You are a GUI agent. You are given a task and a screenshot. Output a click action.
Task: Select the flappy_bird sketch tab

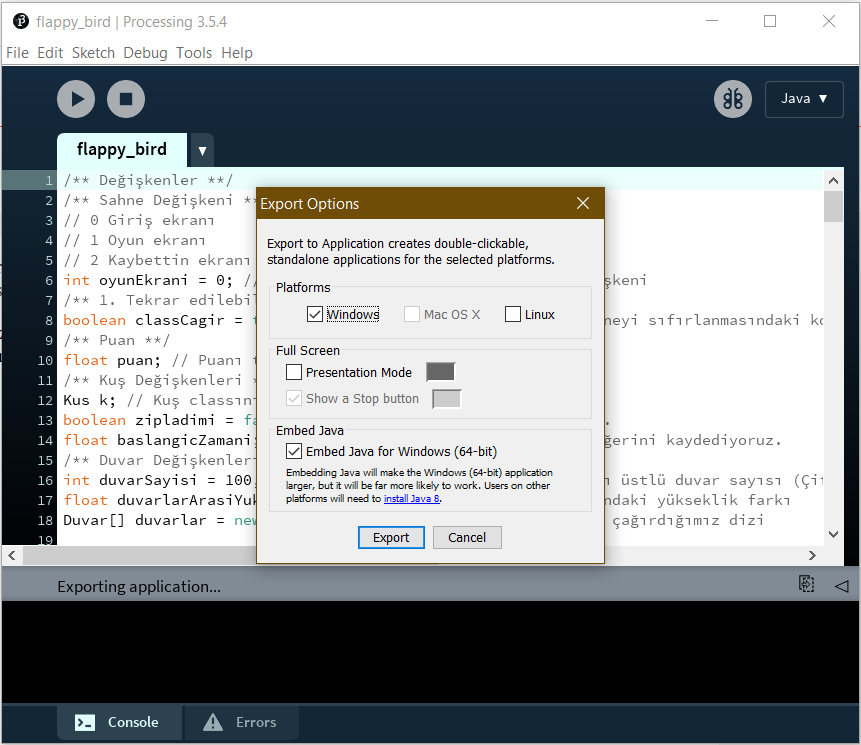click(x=122, y=149)
